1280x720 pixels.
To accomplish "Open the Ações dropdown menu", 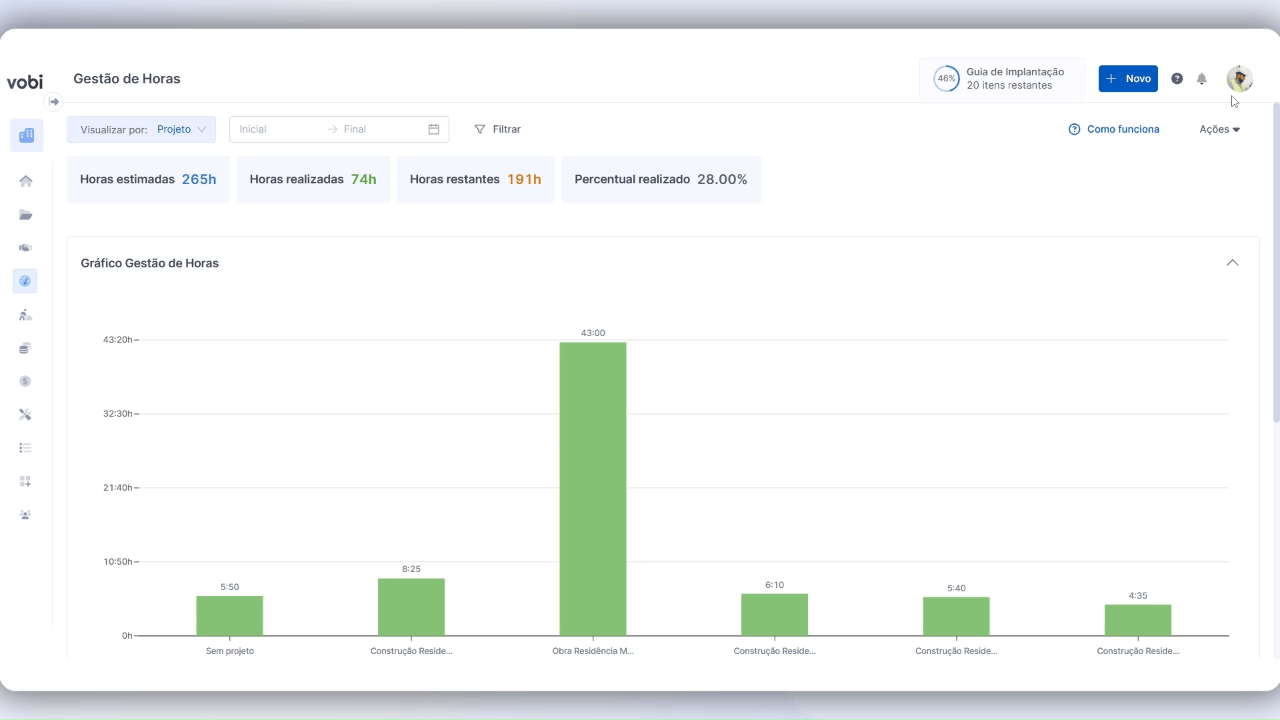I will click(x=1219, y=129).
